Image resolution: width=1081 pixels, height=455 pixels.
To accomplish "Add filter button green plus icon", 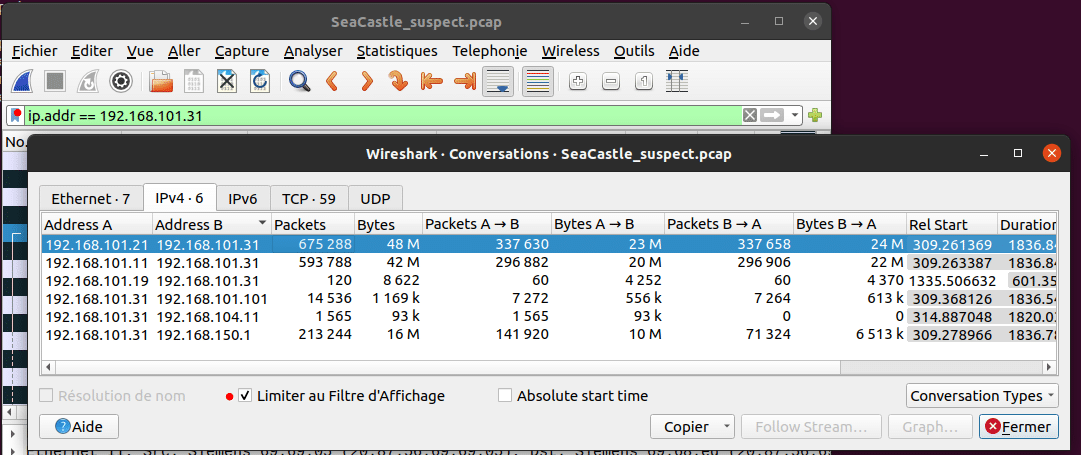I will [815, 115].
